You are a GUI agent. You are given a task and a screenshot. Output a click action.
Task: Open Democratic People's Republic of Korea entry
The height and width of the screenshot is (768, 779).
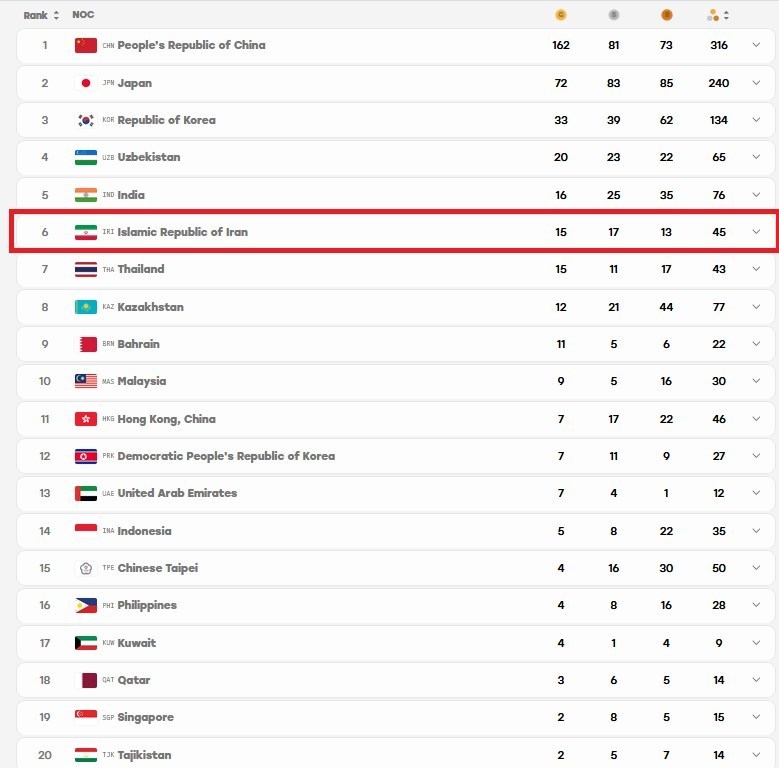pyautogui.click(x=226, y=456)
